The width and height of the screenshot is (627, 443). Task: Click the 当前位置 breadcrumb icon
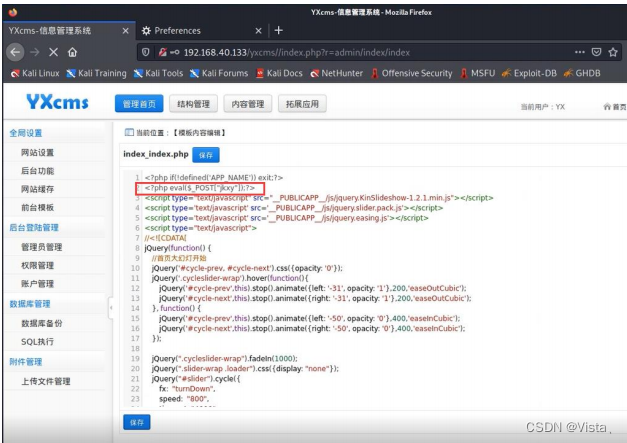129,132
